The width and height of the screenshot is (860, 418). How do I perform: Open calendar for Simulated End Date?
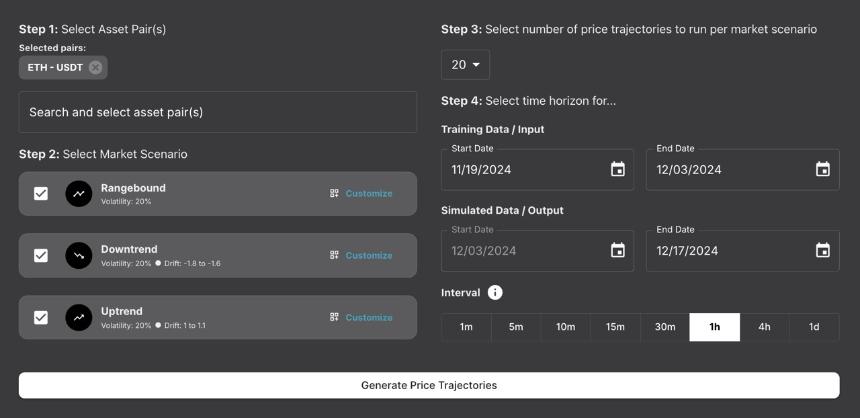coord(823,251)
